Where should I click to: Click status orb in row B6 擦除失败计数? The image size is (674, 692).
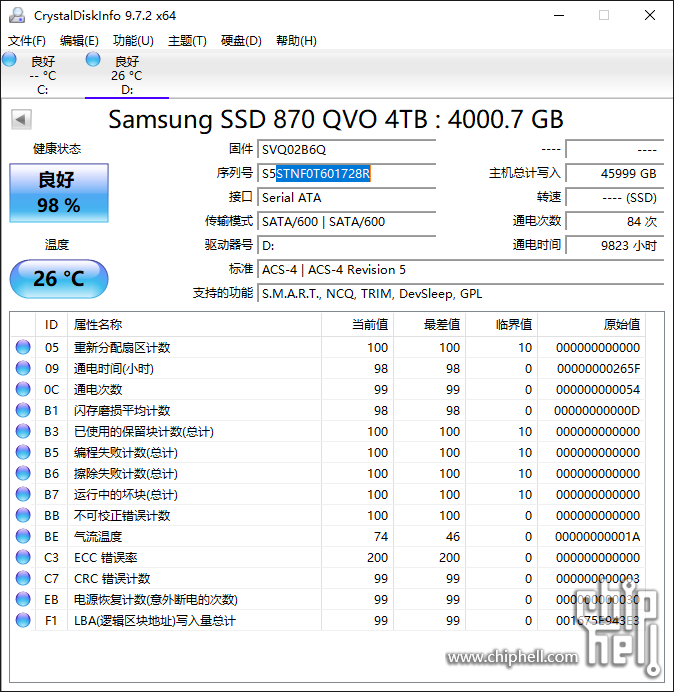point(23,473)
